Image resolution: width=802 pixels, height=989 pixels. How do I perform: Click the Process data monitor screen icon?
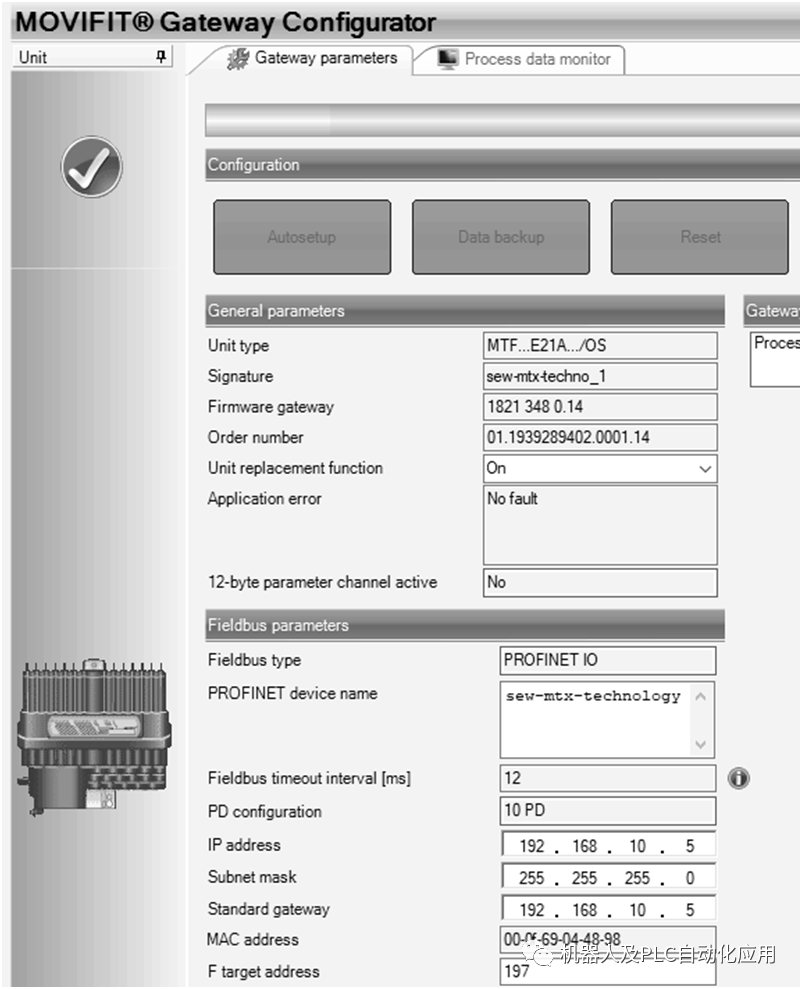click(x=448, y=59)
